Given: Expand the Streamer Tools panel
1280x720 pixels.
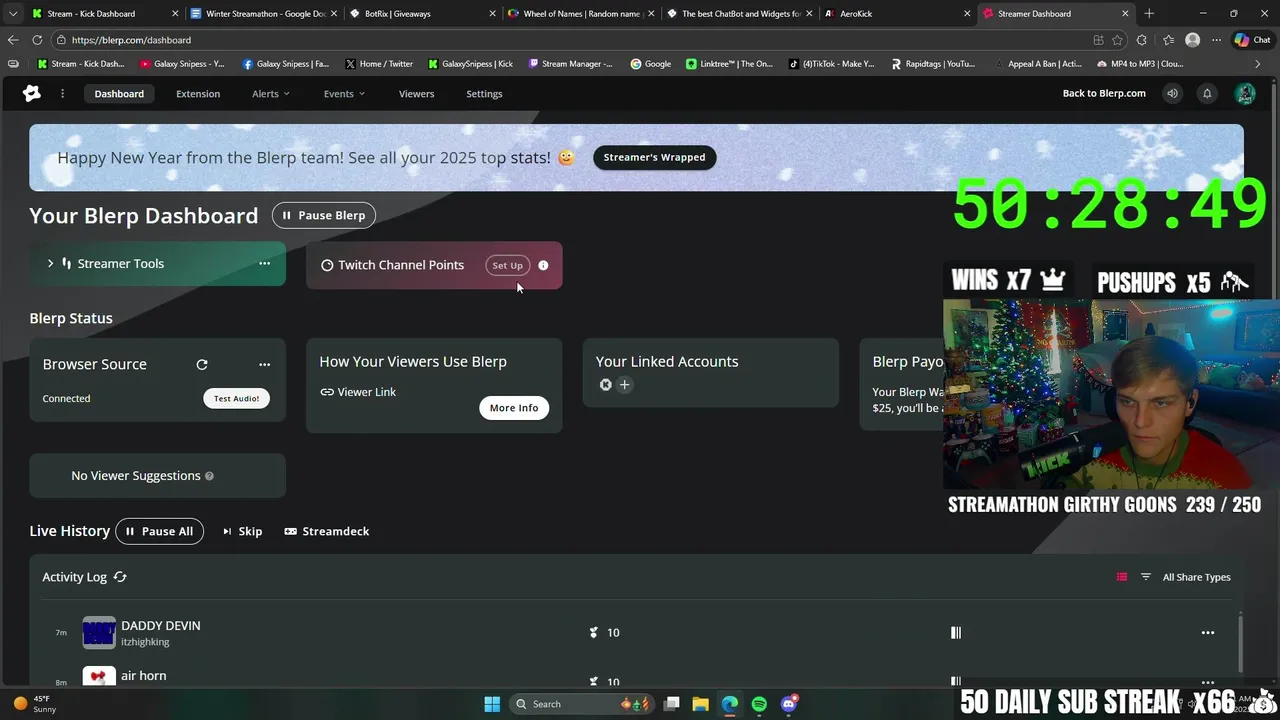Looking at the screenshot, I should pos(50,263).
